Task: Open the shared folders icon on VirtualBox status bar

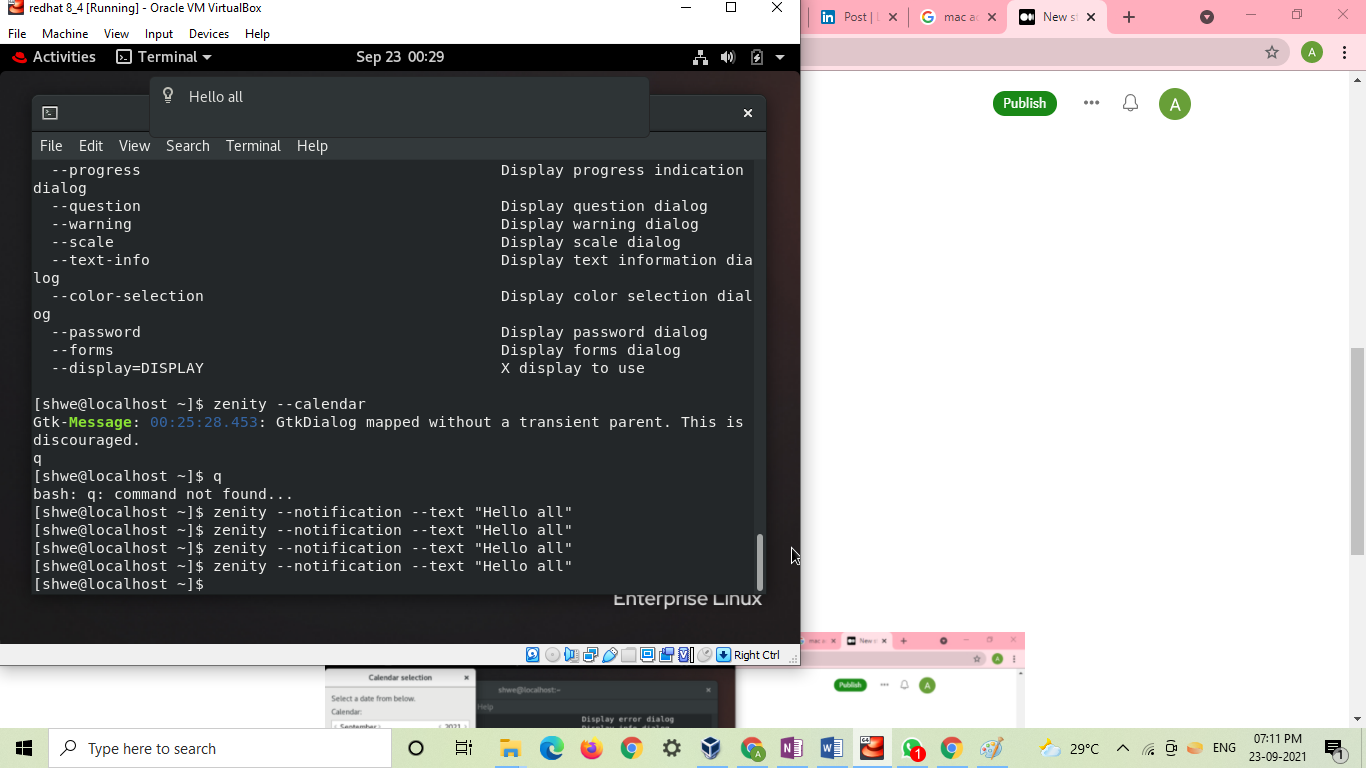Action: tap(627, 654)
